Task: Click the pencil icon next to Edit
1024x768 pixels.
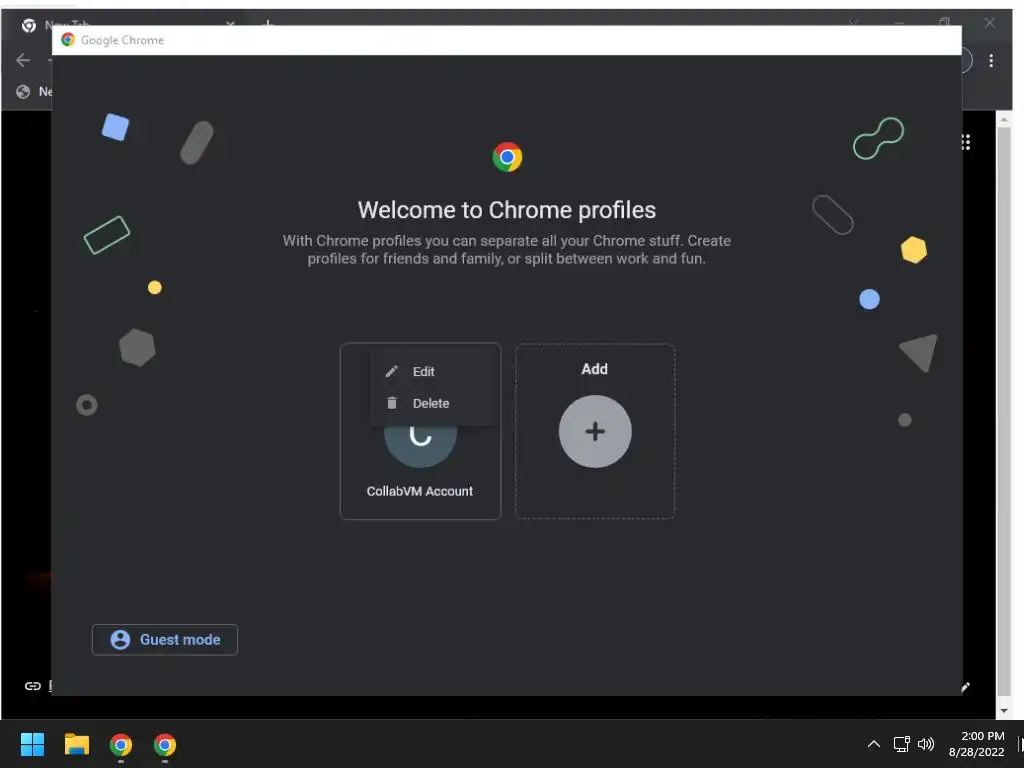Action: [391, 372]
